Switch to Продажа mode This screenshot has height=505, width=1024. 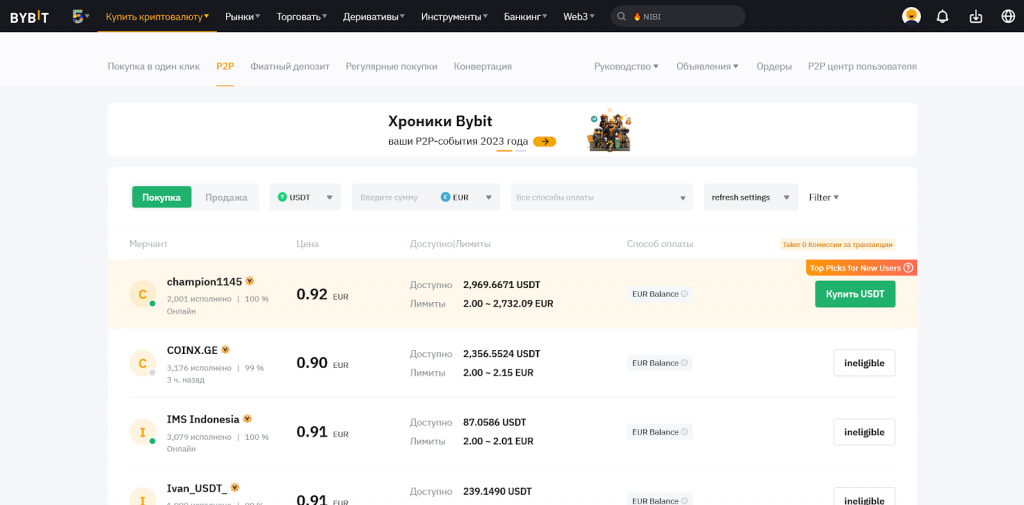tap(226, 197)
